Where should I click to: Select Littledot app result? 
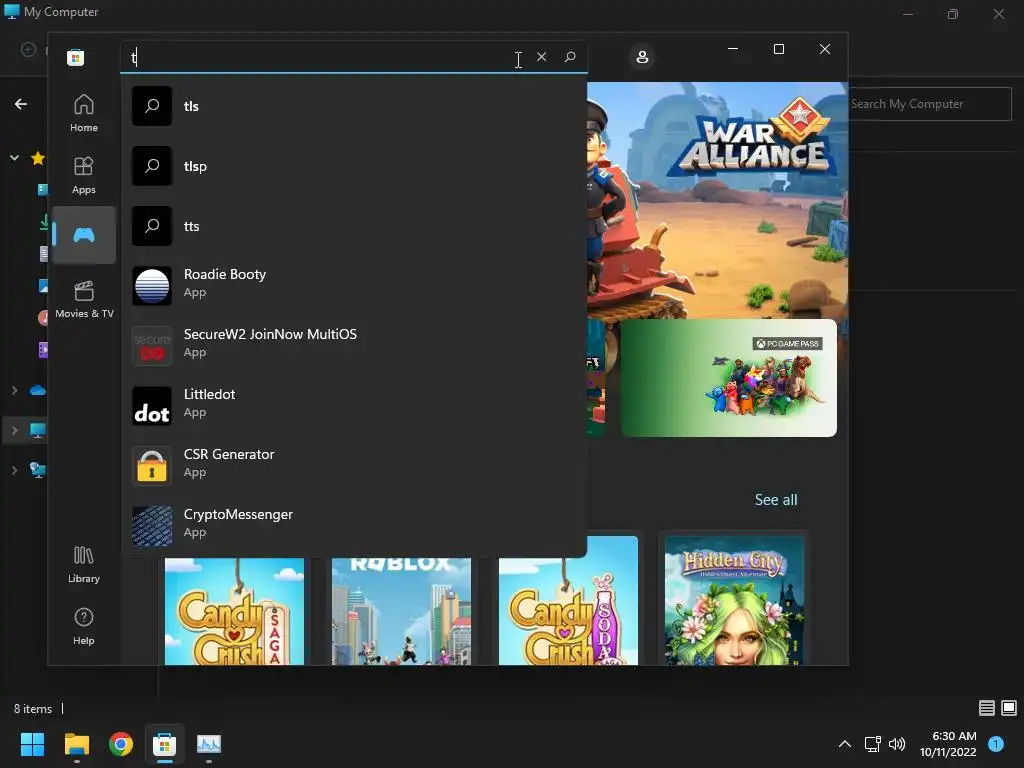pyautogui.click(x=354, y=406)
